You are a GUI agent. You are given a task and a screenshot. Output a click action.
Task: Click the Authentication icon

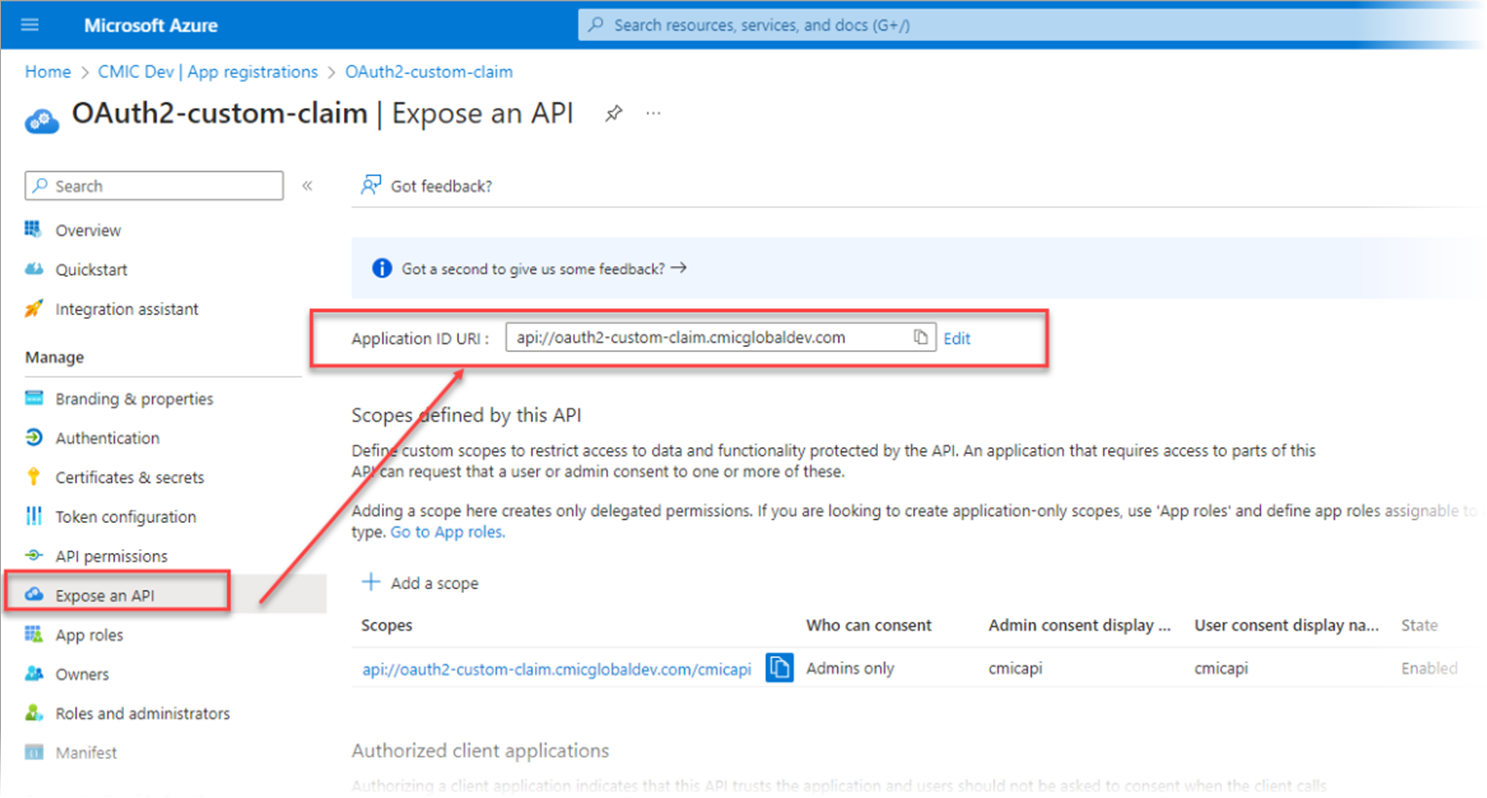(x=35, y=438)
